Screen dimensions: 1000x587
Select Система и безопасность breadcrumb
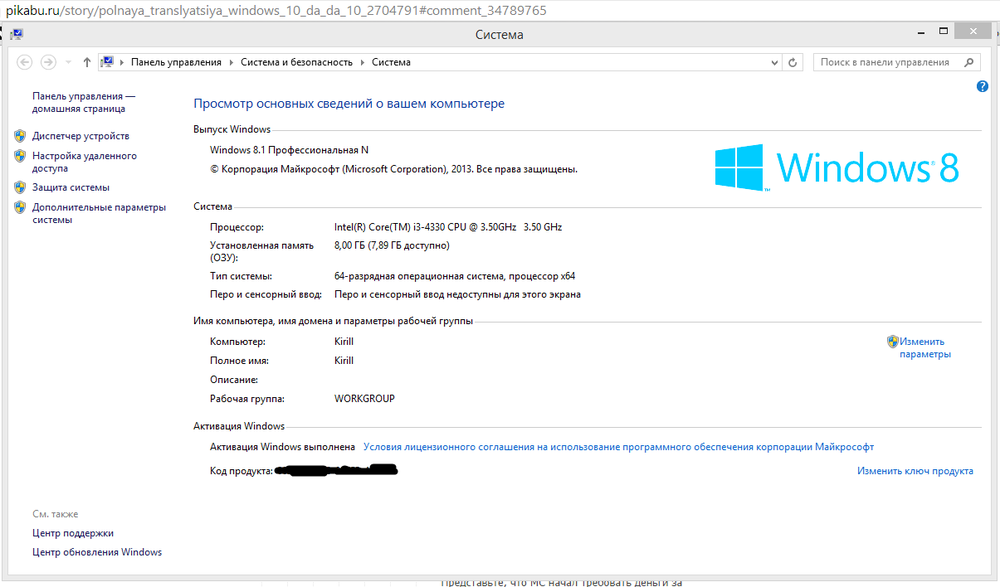point(297,62)
